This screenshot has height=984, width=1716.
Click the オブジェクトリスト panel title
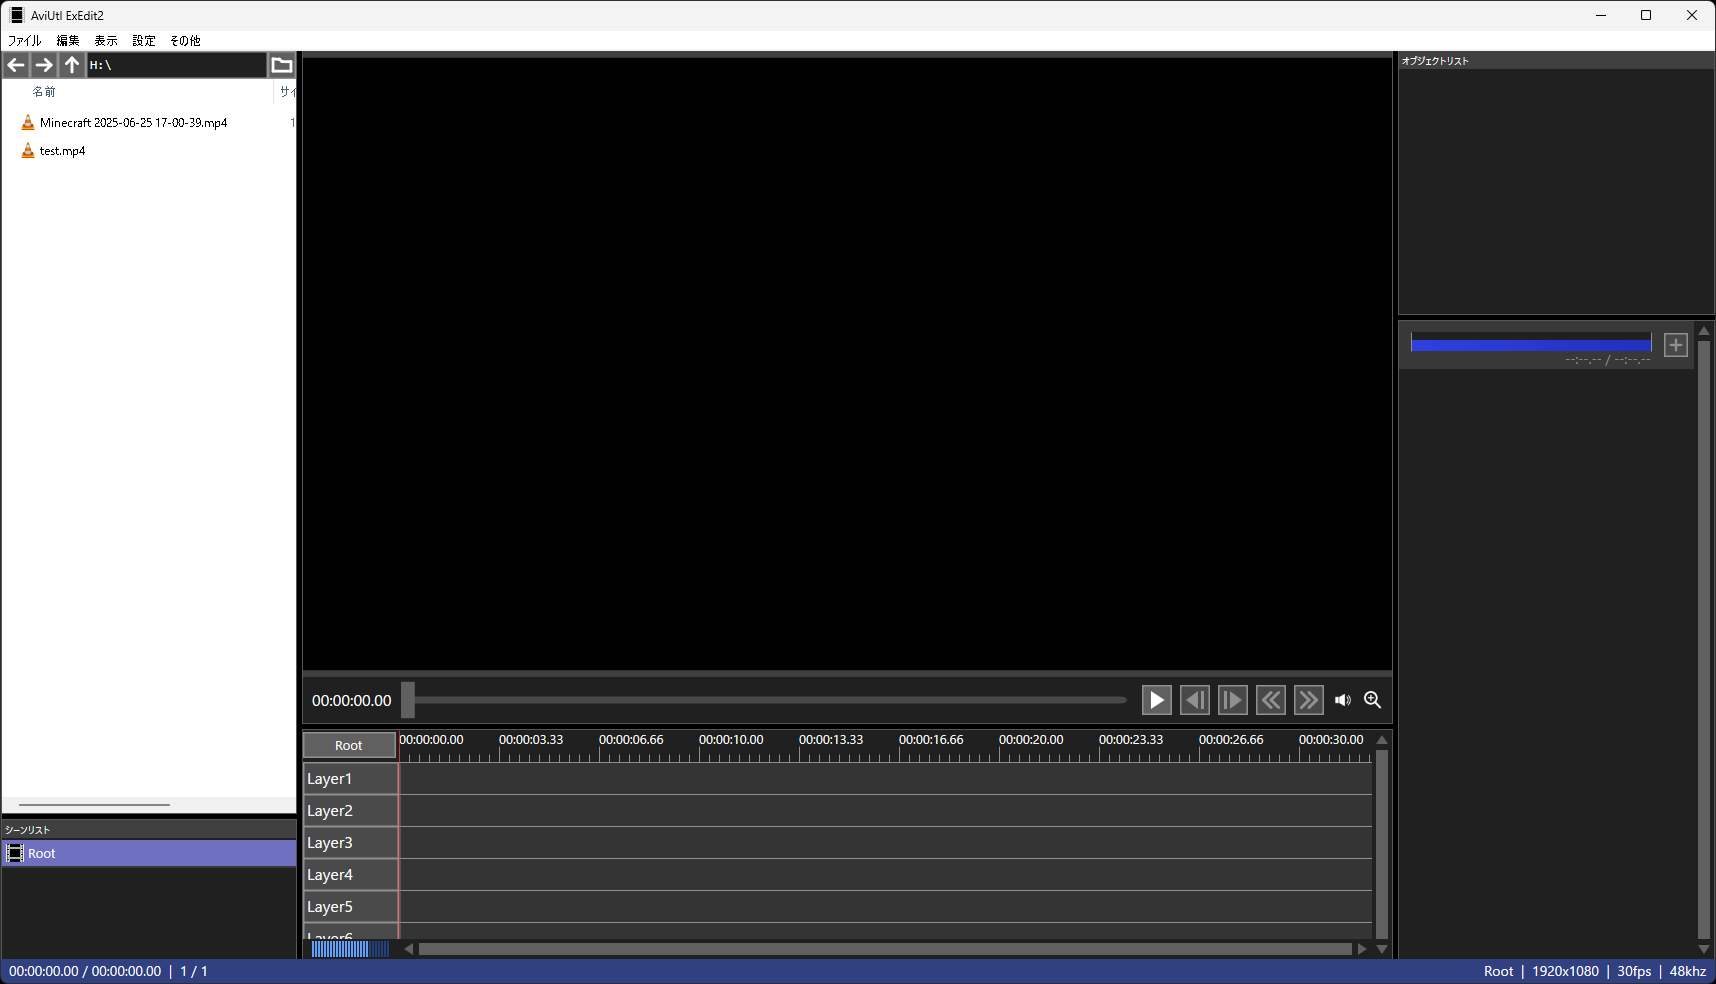point(1435,61)
